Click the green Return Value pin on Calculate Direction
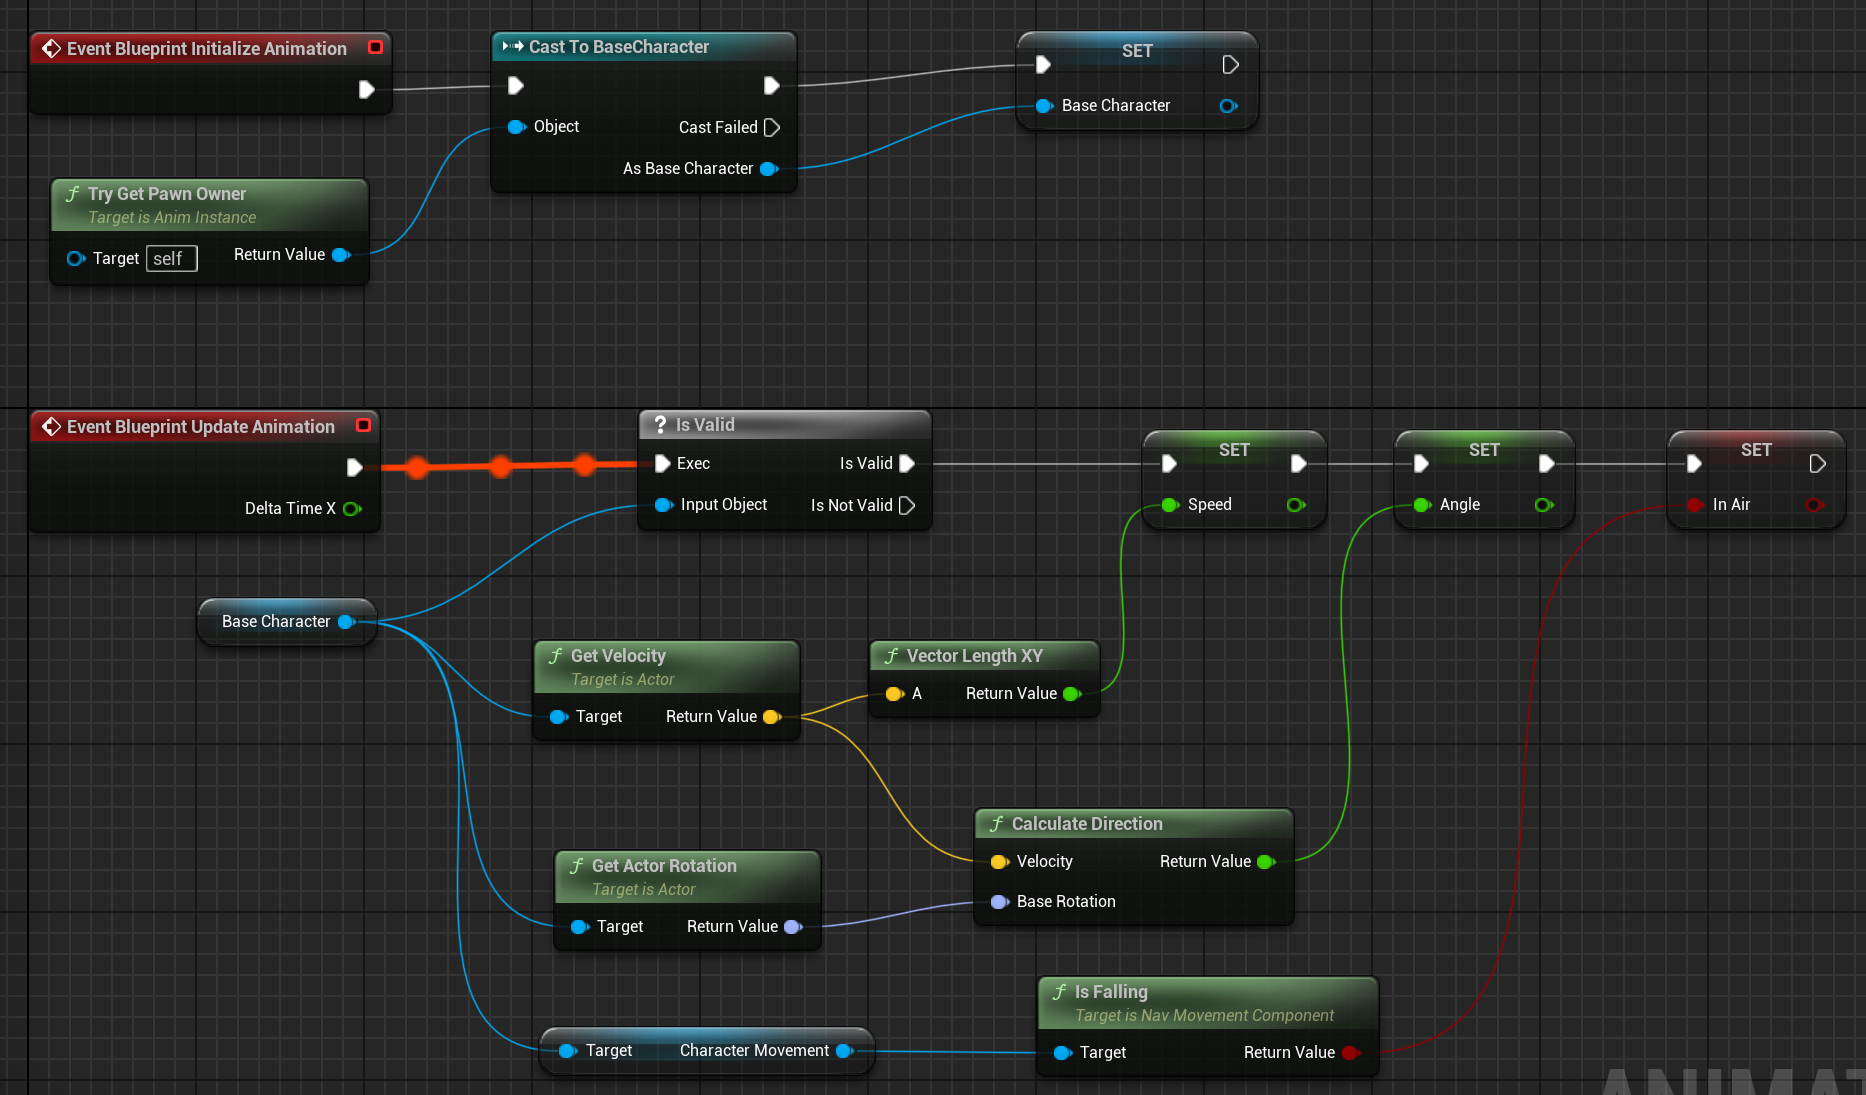The image size is (1866, 1095). click(x=1265, y=861)
